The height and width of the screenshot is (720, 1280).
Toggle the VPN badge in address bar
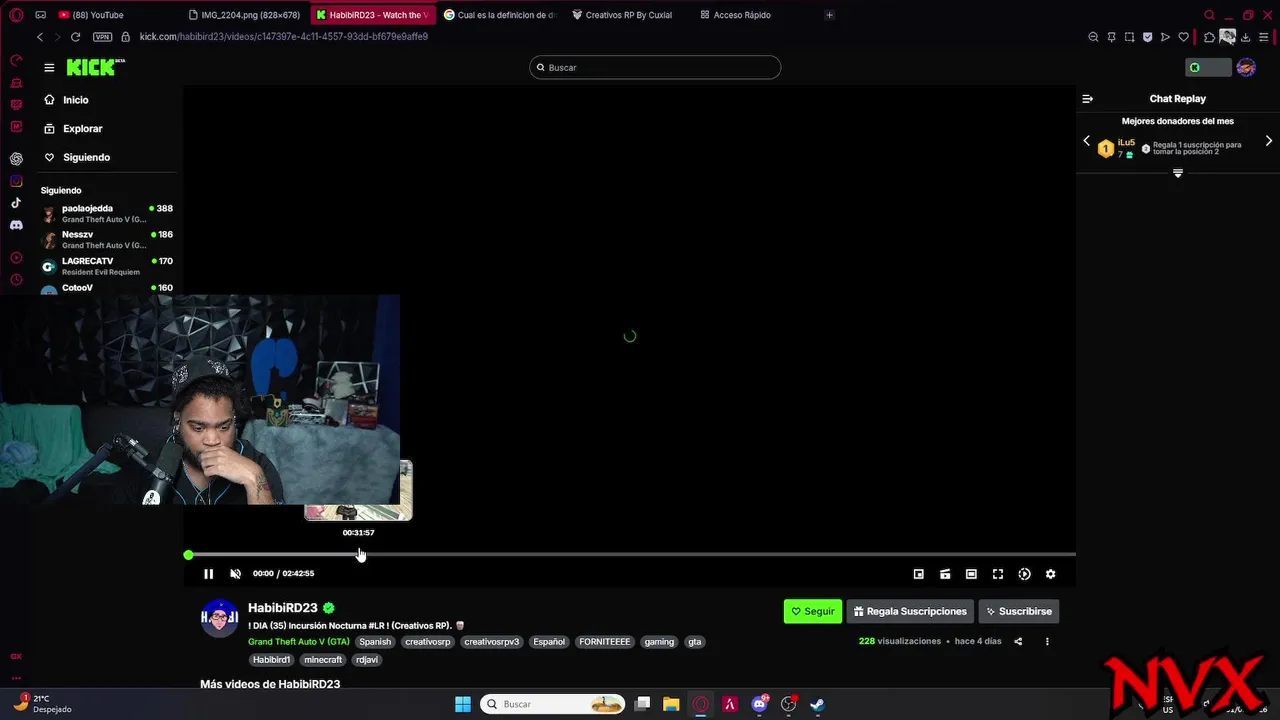(102, 37)
